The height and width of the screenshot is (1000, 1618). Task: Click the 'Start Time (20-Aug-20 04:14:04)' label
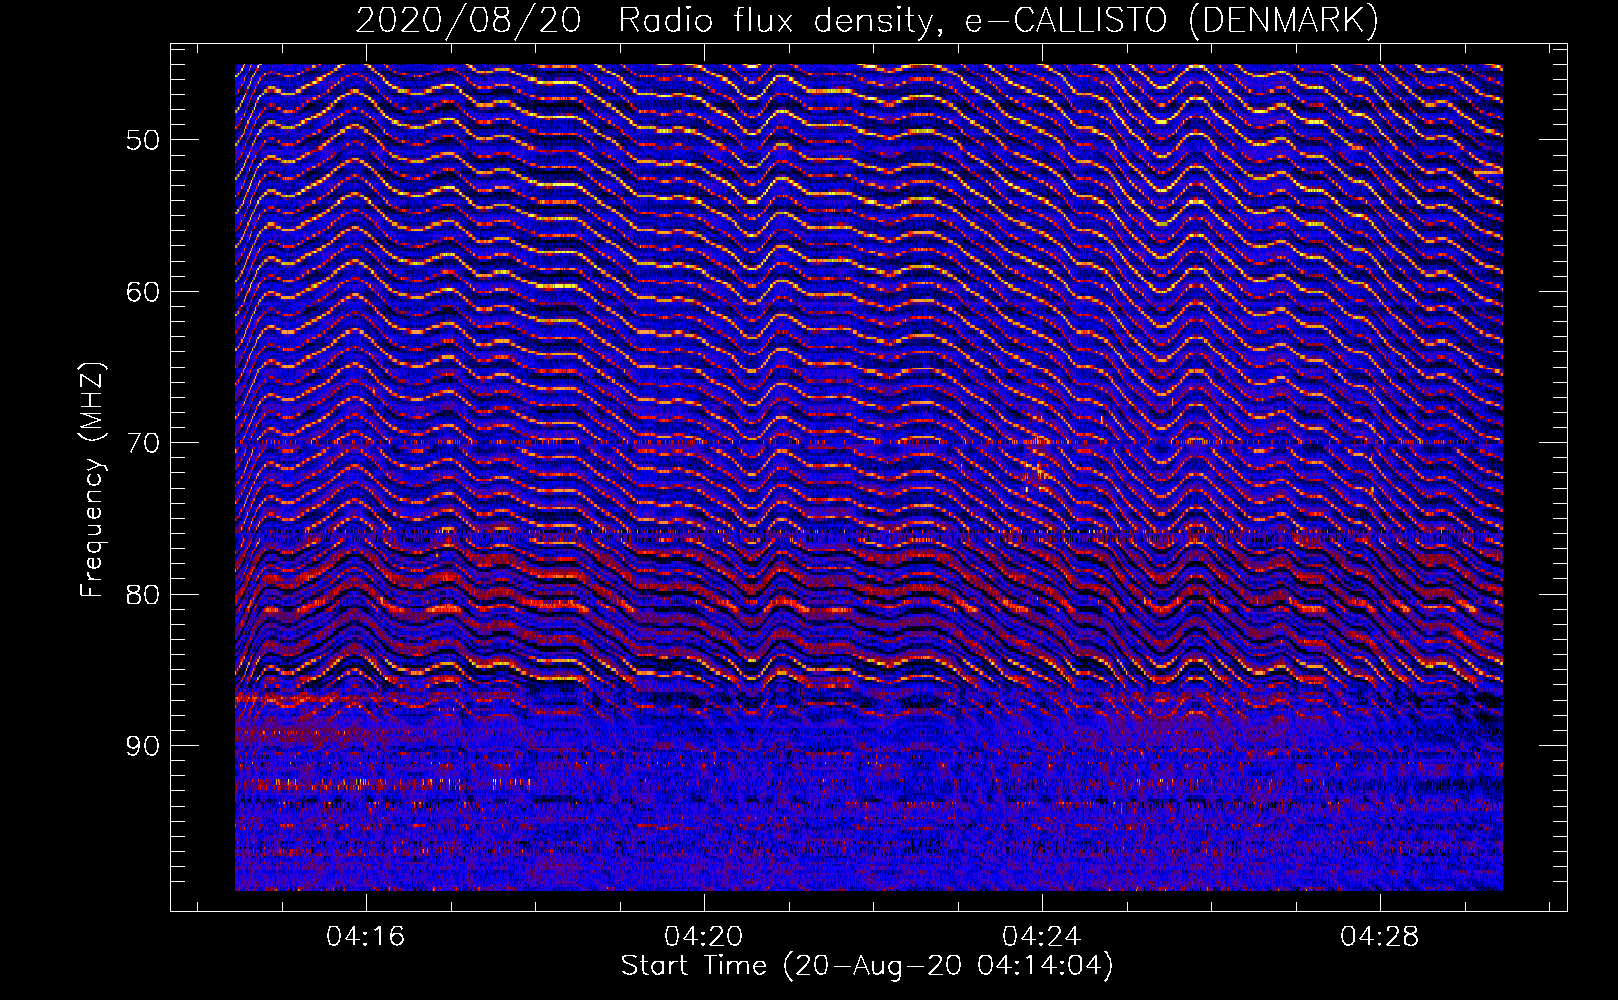coord(867,966)
